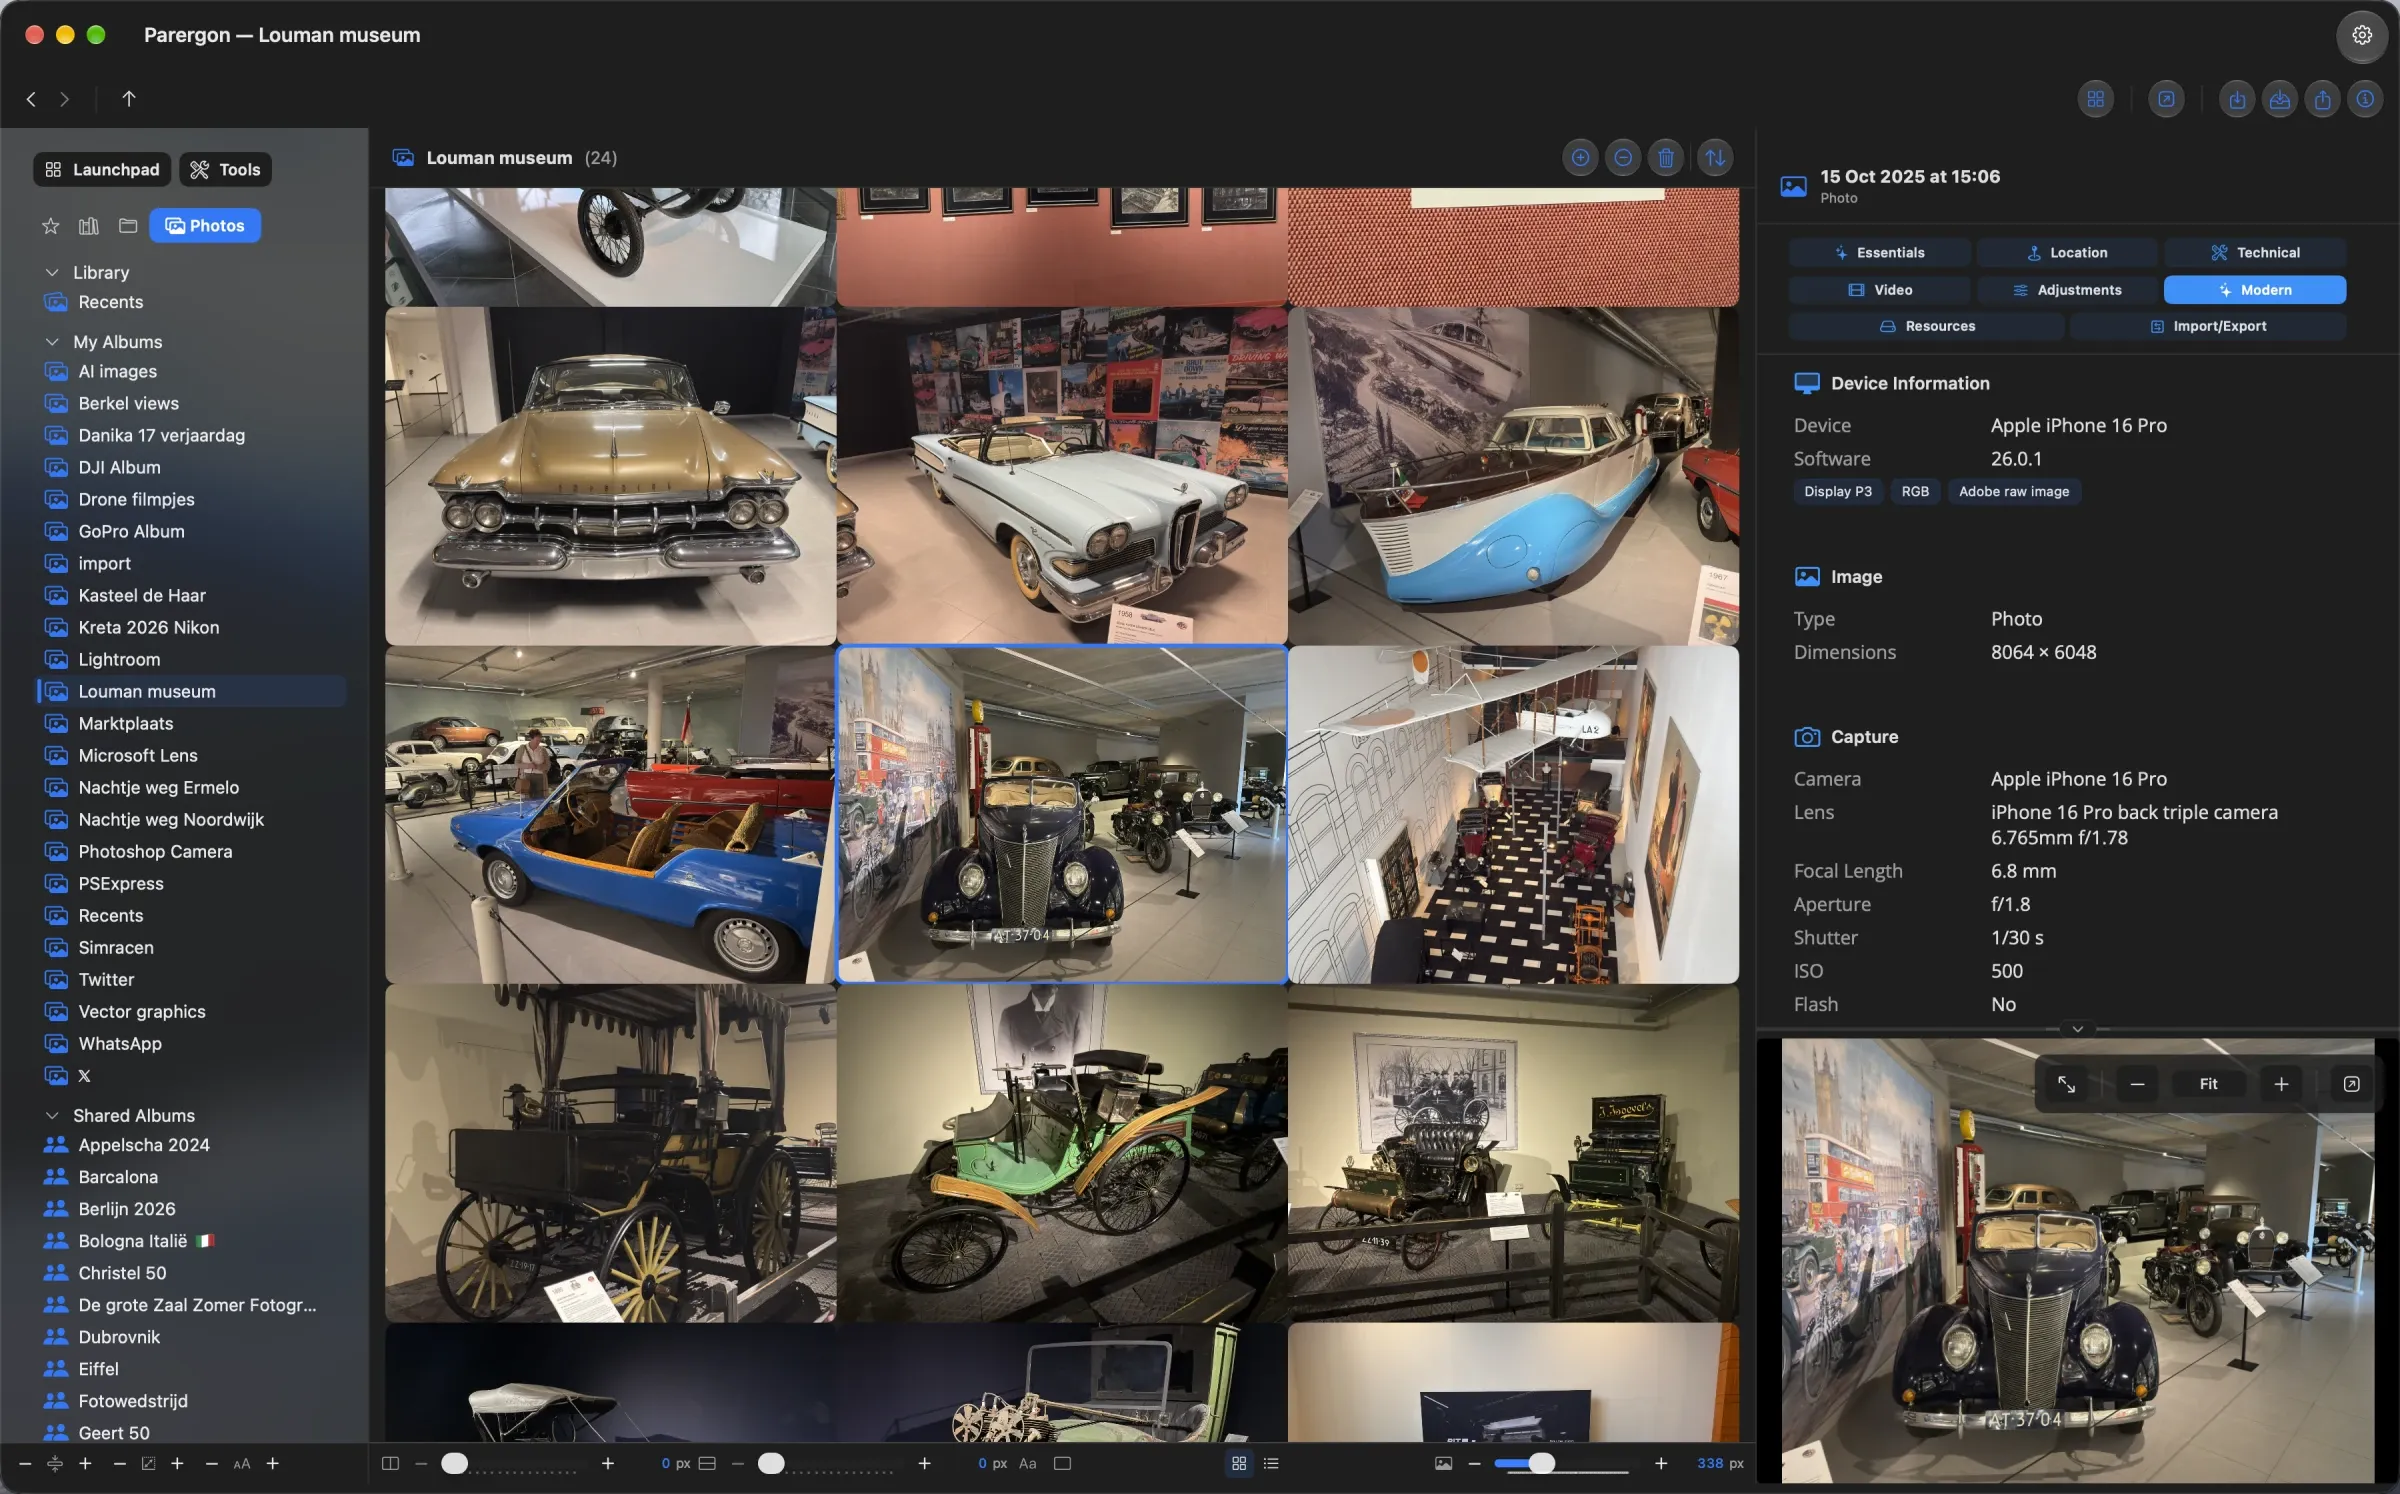Viewport: 2400px width, 1494px height.
Task: Click the share icon in the top toolbar
Action: point(2322,99)
